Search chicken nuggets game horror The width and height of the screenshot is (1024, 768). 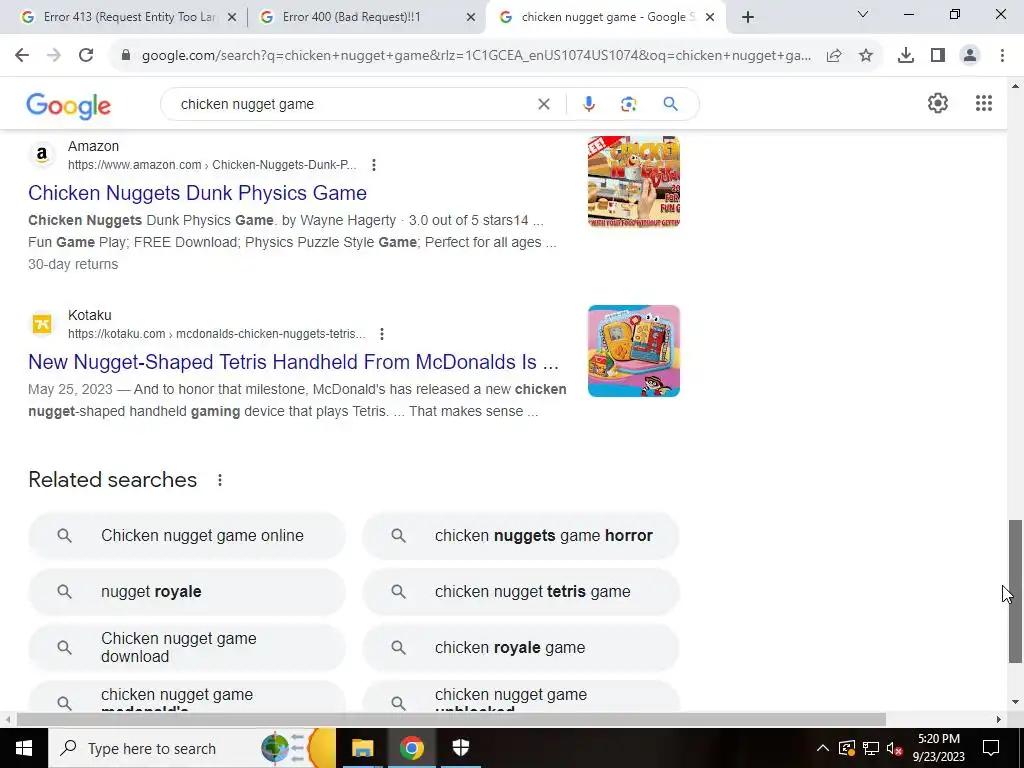(520, 536)
